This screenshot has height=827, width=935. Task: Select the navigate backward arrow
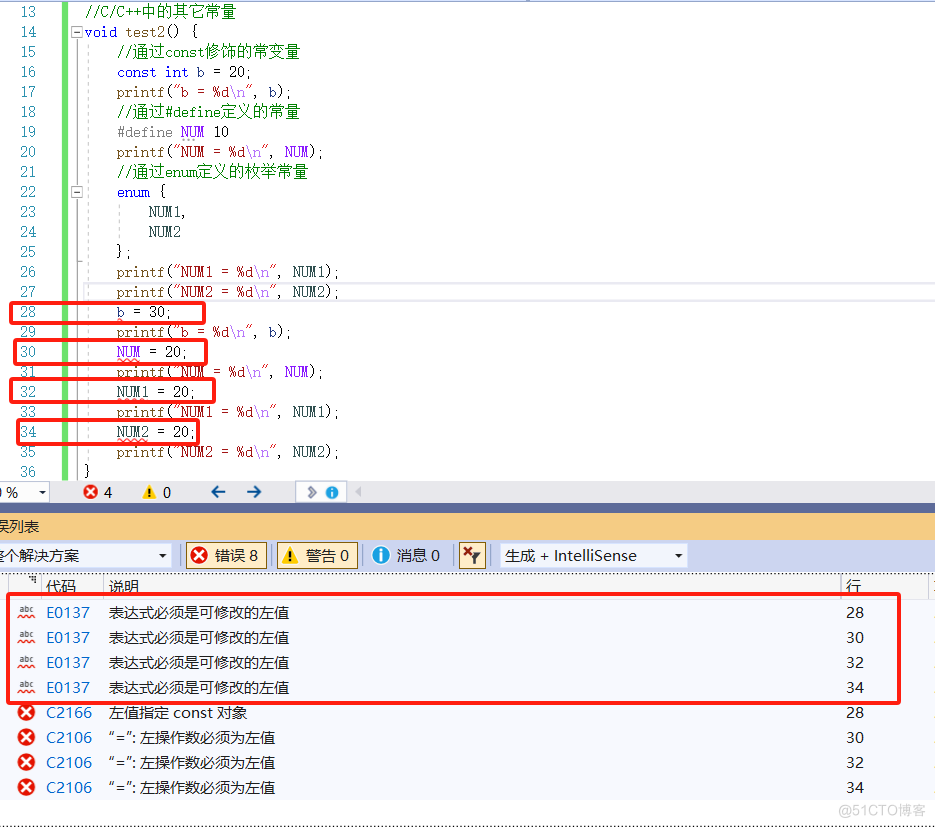(218, 491)
